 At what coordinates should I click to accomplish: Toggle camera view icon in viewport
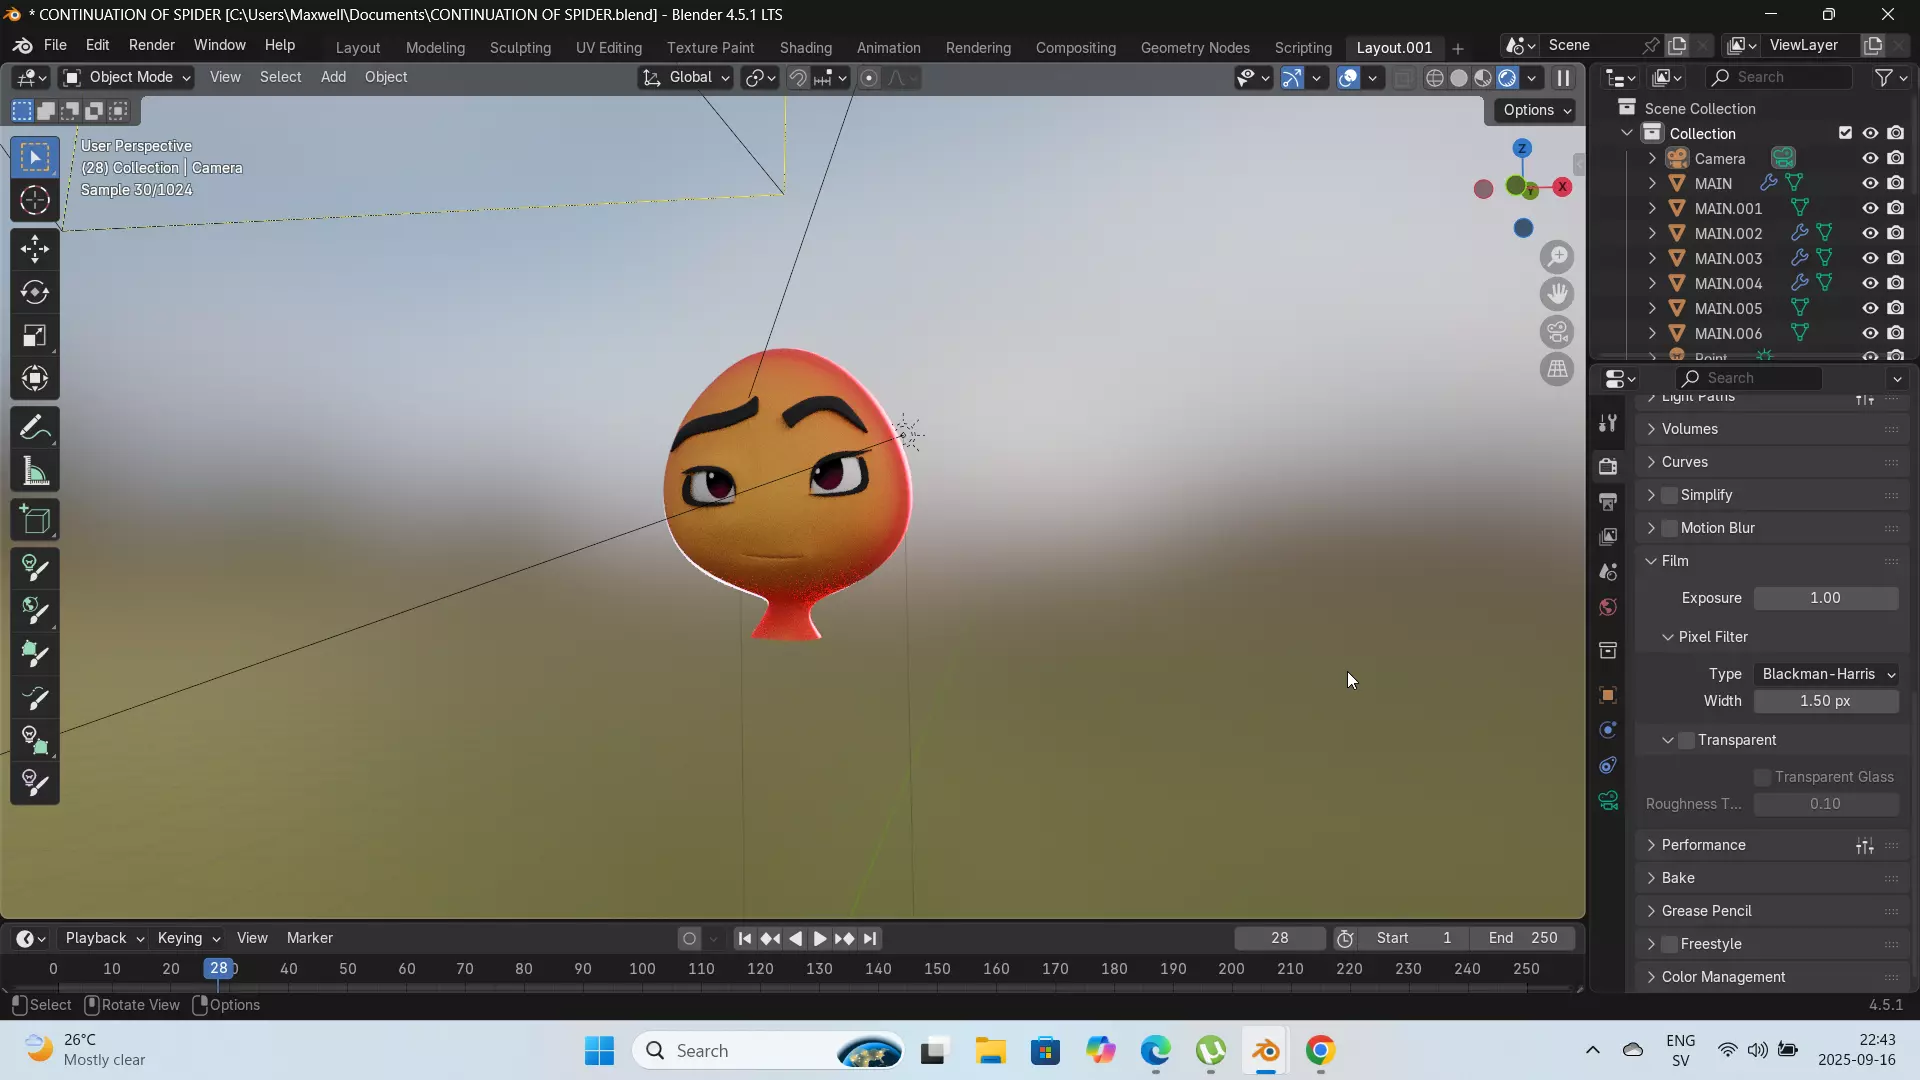pyautogui.click(x=1557, y=332)
